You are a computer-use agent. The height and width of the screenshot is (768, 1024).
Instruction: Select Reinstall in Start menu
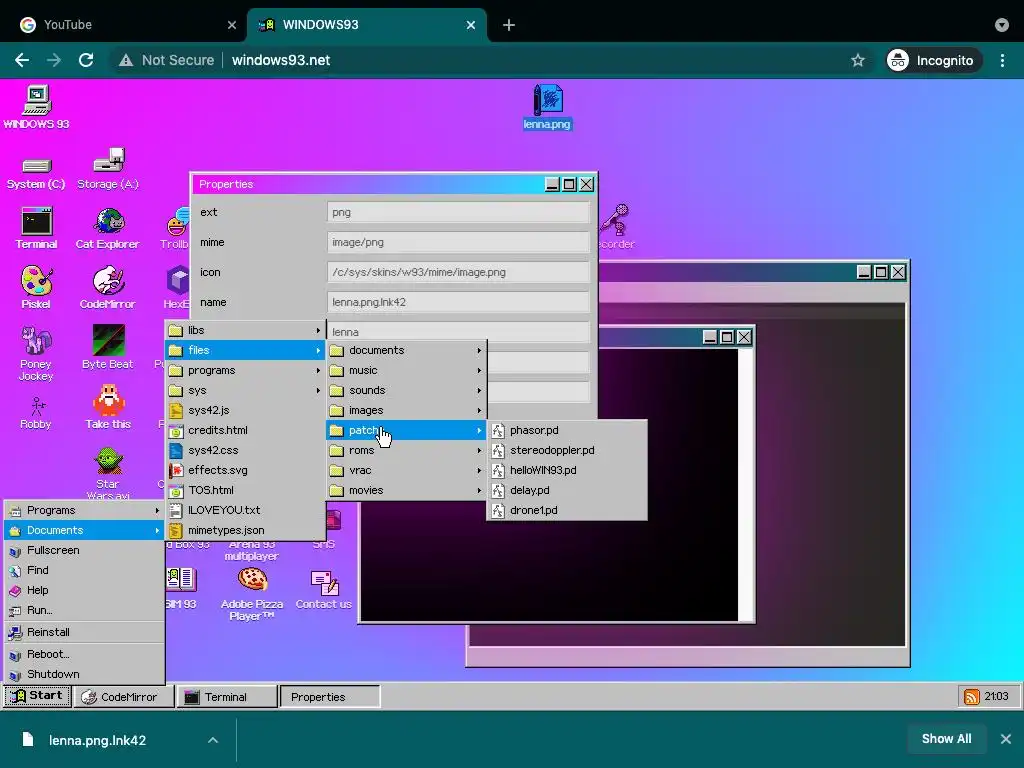(x=84, y=632)
